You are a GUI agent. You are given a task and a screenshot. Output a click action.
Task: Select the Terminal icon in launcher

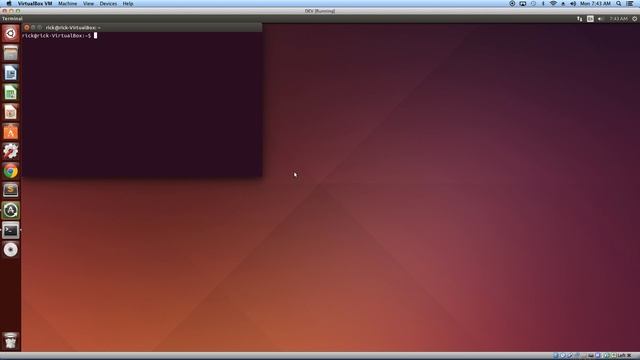[11, 230]
